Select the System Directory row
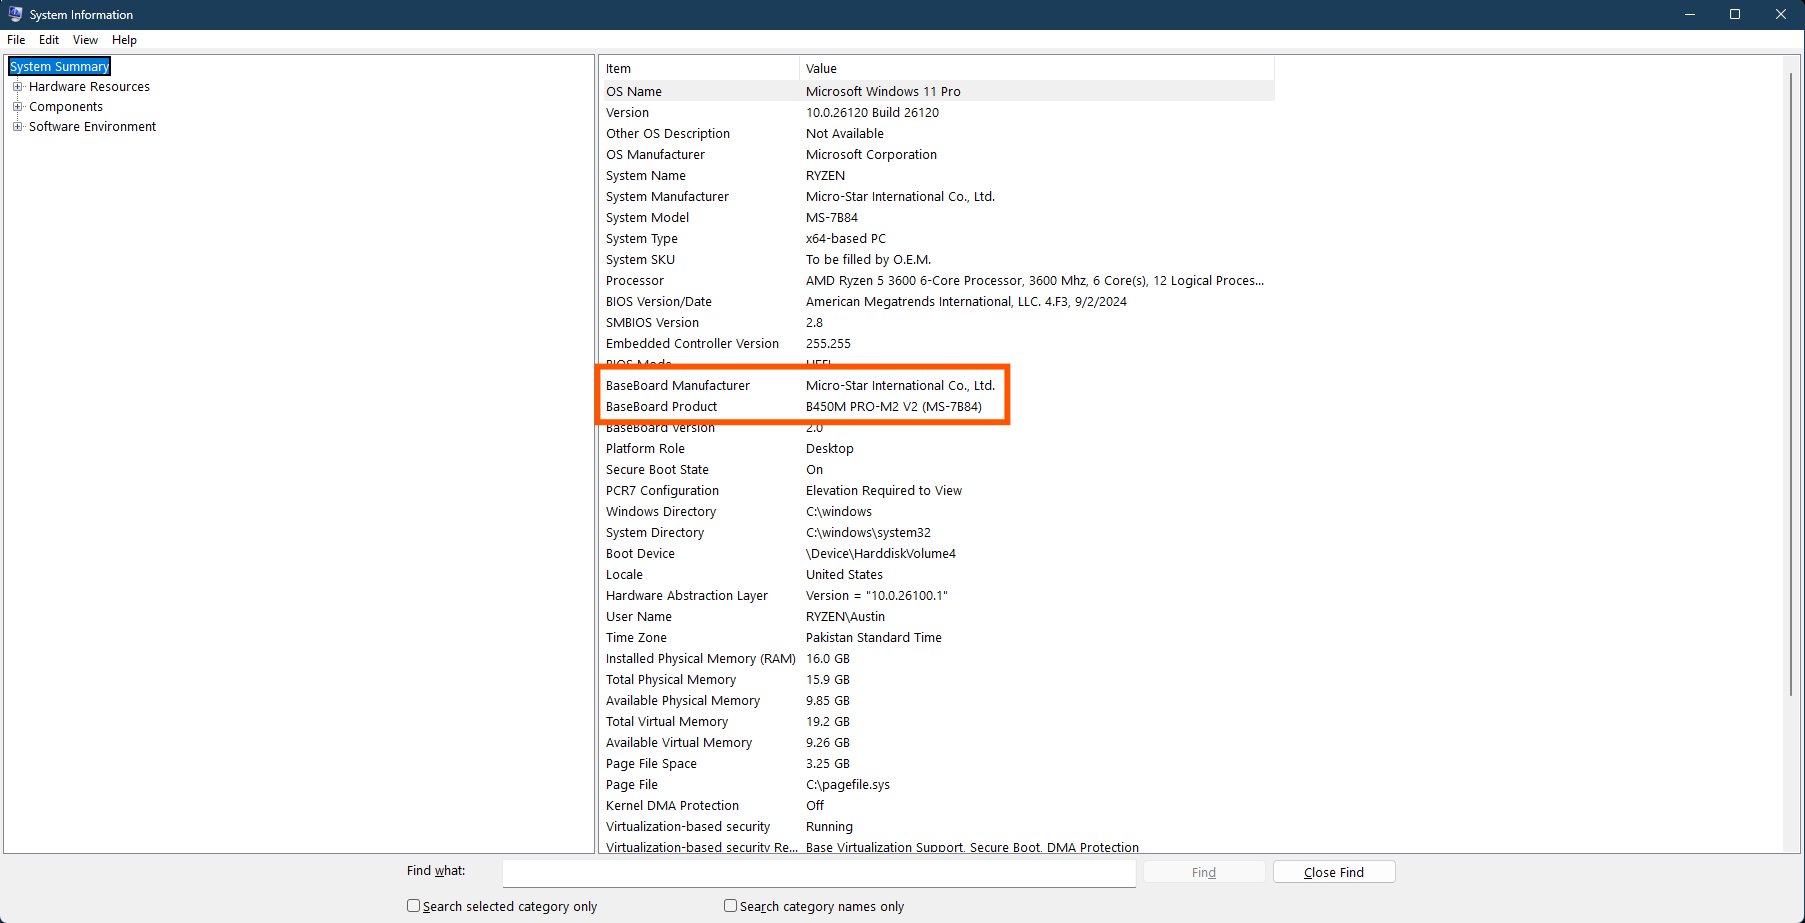 click(x=937, y=532)
